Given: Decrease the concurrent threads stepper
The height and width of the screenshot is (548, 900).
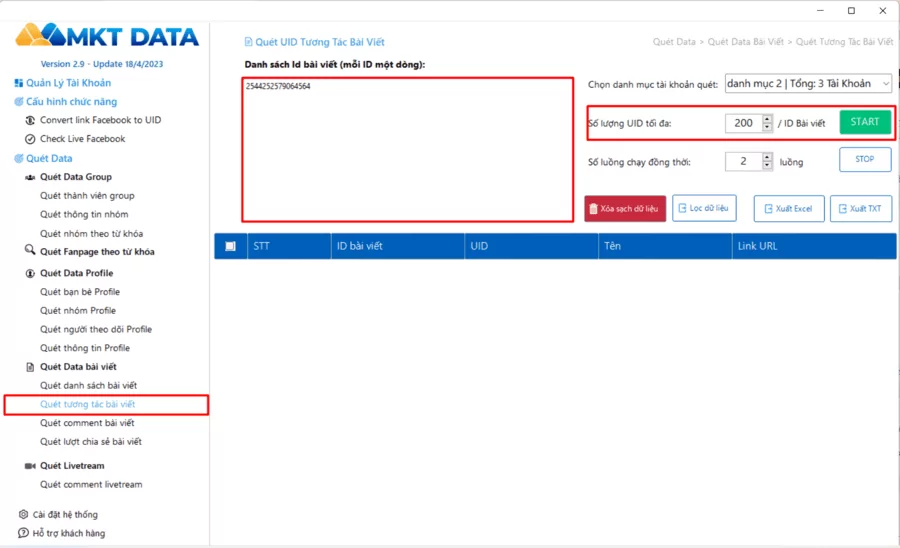Looking at the screenshot, I should pyautogui.click(x=767, y=166).
